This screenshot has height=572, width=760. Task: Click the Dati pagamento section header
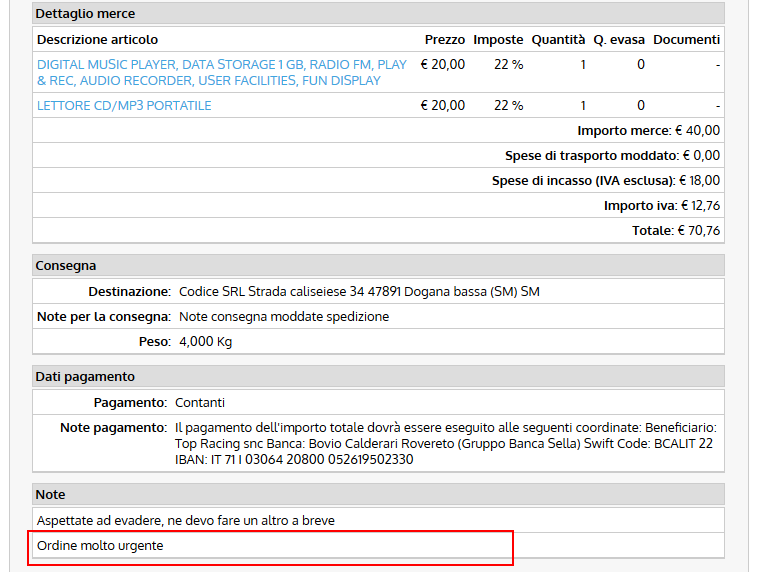tap(379, 377)
